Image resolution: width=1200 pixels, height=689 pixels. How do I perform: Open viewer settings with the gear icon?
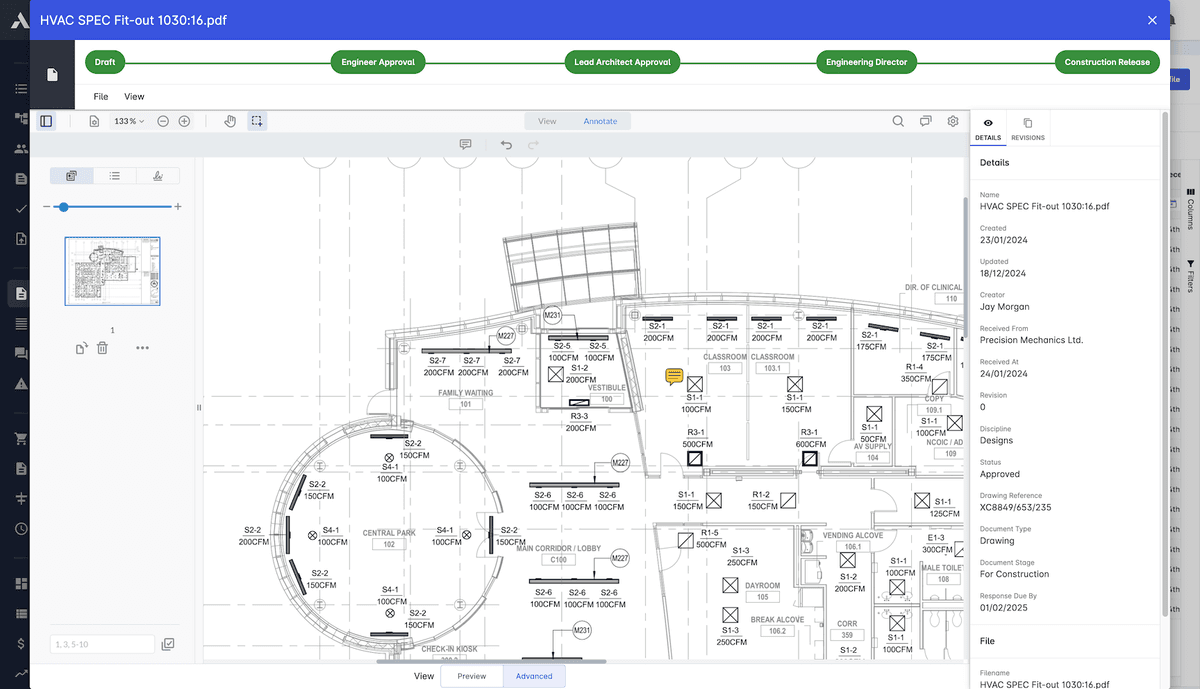click(952, 120)
